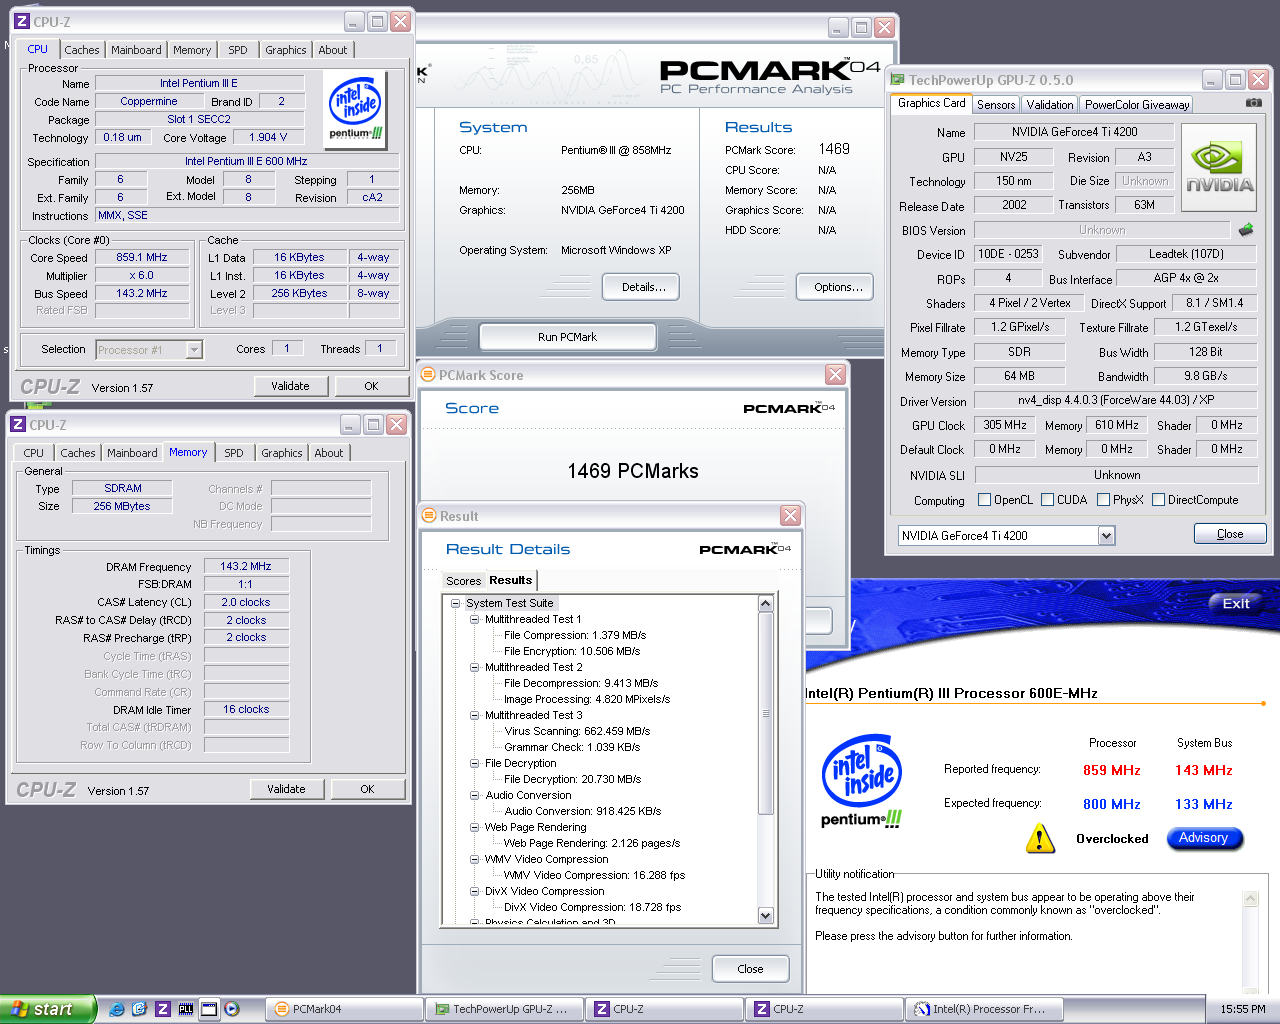This screenshot has height=1024, width=1280.
Task: Click the PCMark Score window title icon
Action: pyautogui.click(x=428, y=375)
